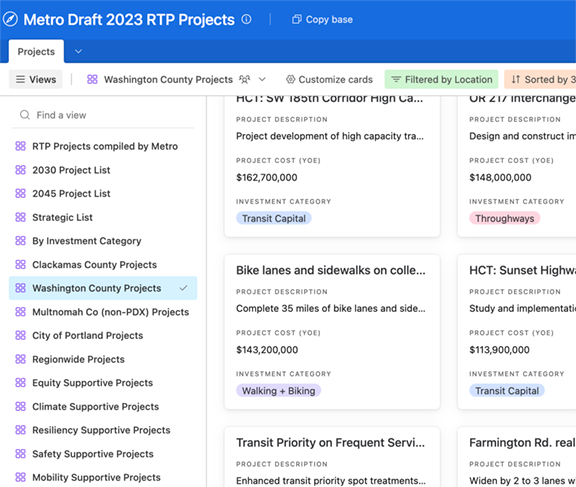The height and width of the screenshot is (487, 576).
Task: Click gallery icon for 2045 Project List
Action: 21,193
